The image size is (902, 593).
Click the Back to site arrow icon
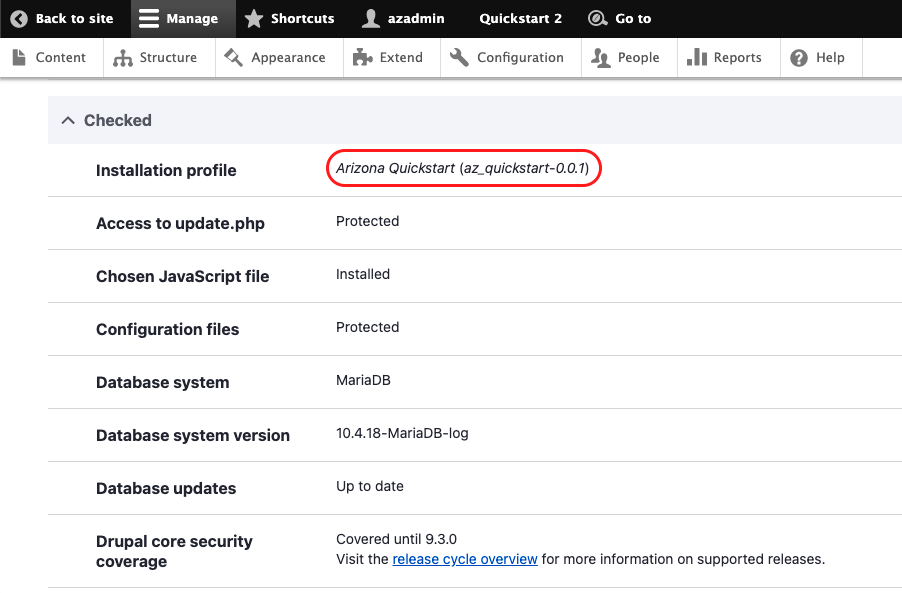click(19, 18)
